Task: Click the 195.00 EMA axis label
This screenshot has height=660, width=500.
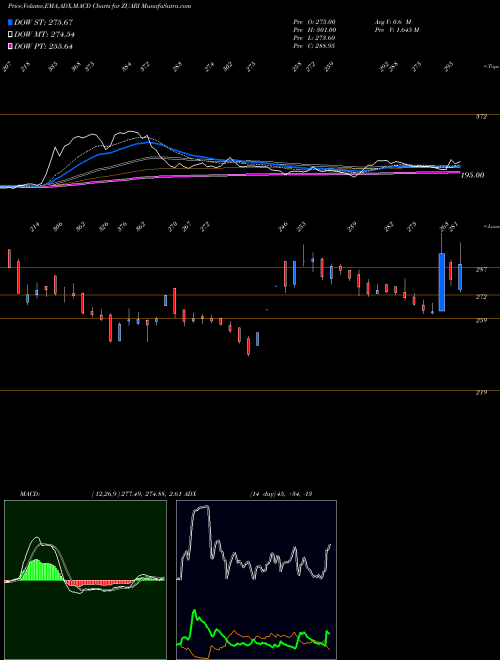Action: 472,175
